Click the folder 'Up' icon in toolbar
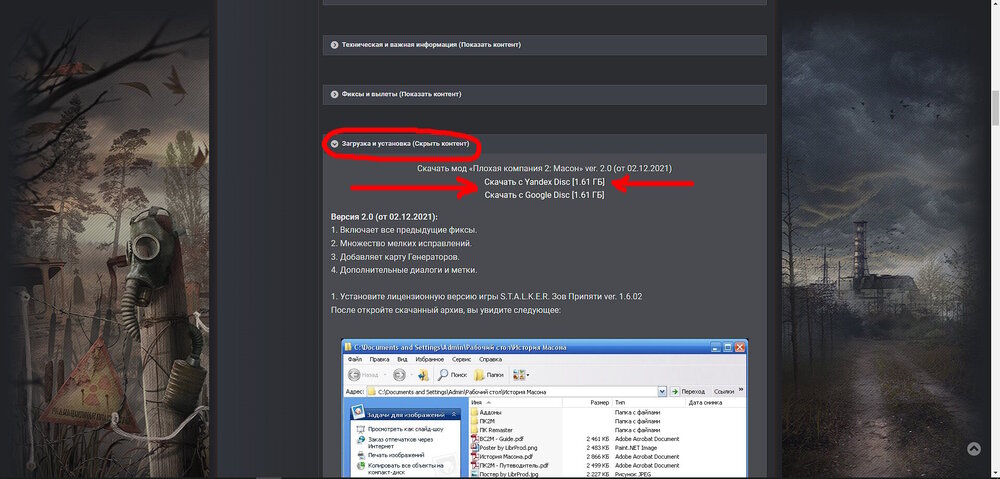Viewport: 1000px width, 479px height. [x=423, y=375]
